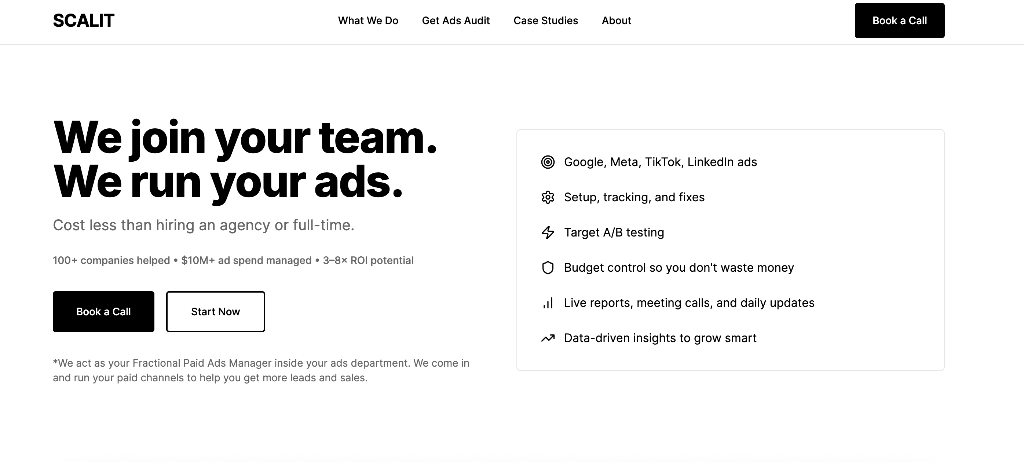Go to Get Ads Audit page
This screenshot has height=462, width=1024.
coord(456,20)
